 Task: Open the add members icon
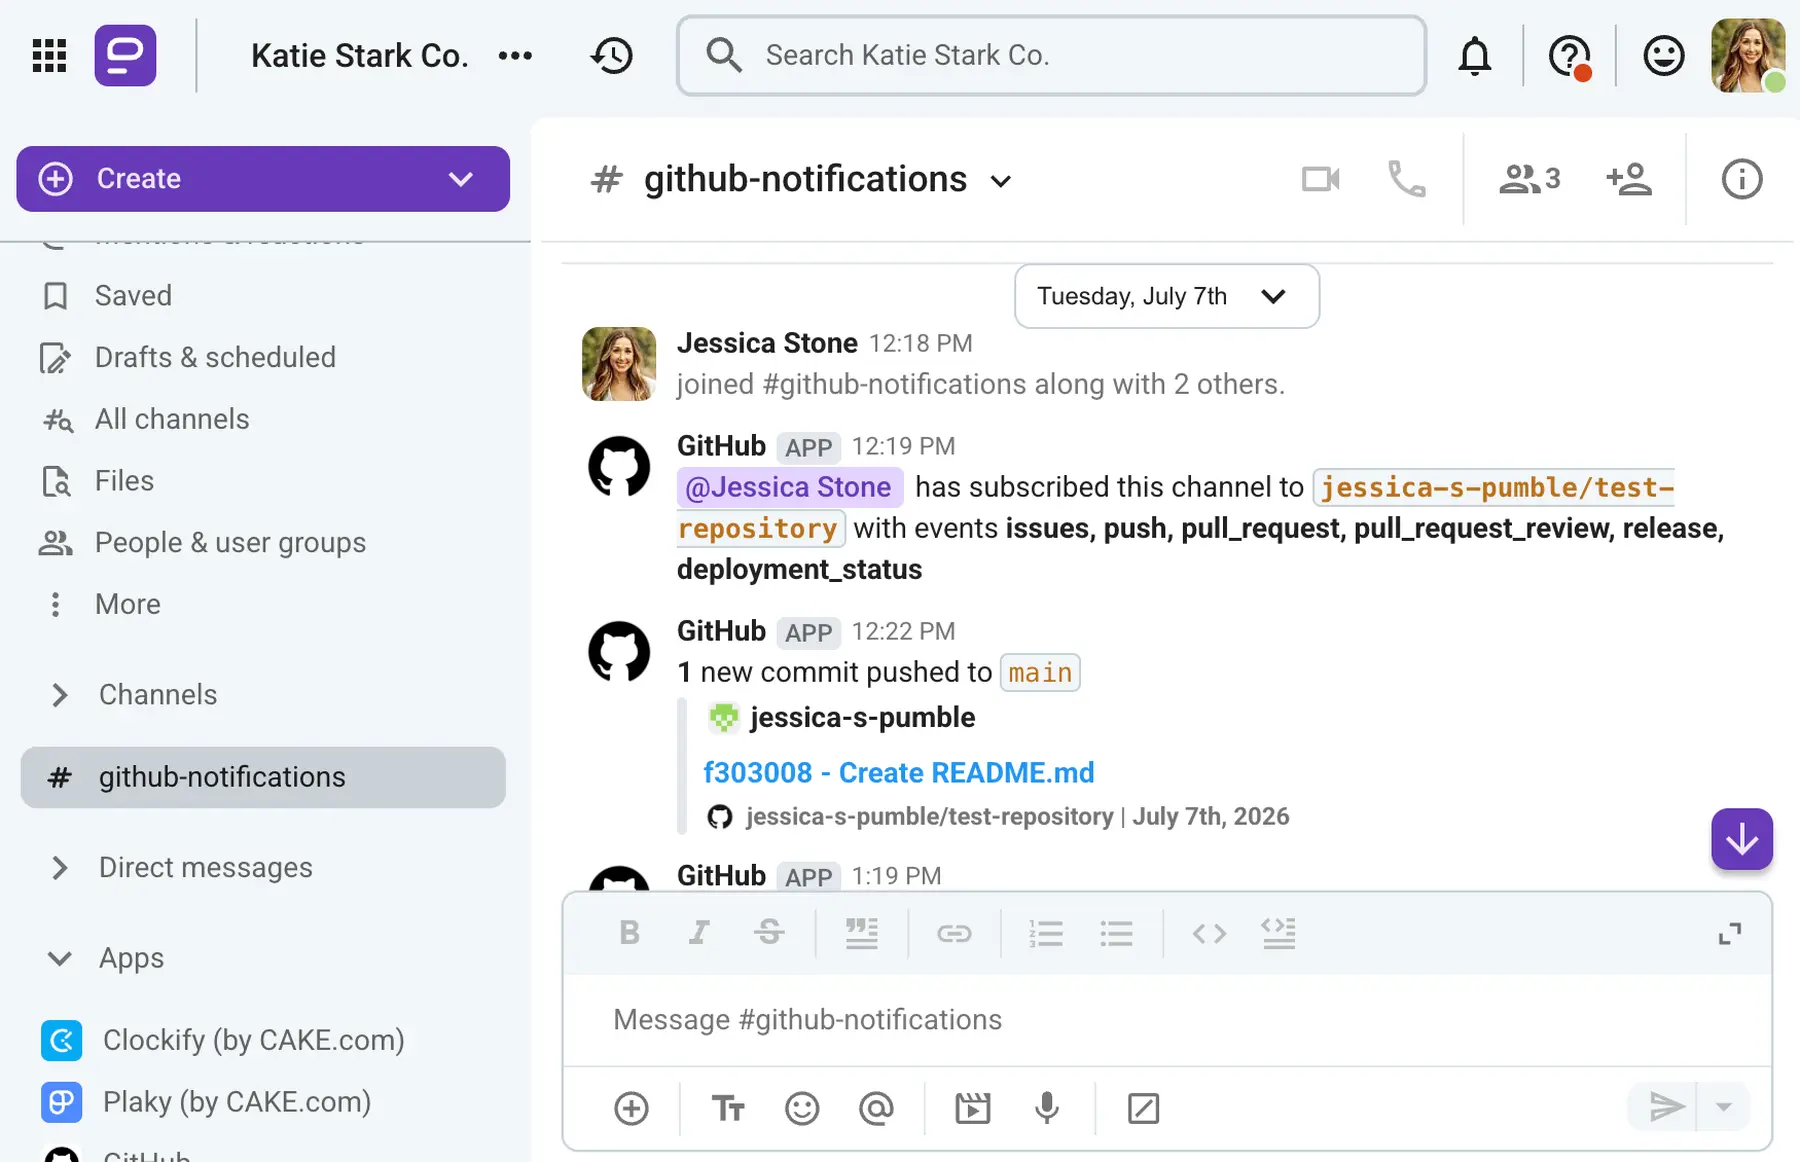pyautogui.click(x=1628, y=179)
